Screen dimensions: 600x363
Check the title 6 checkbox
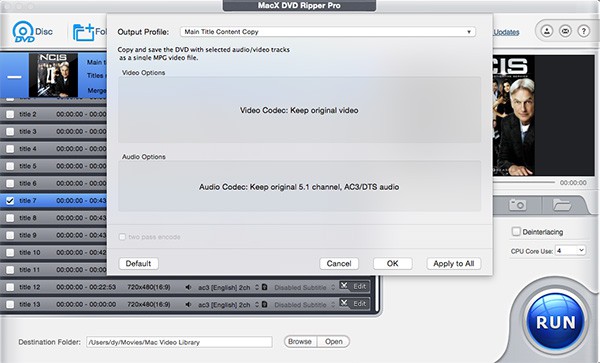tap(10, 183)
